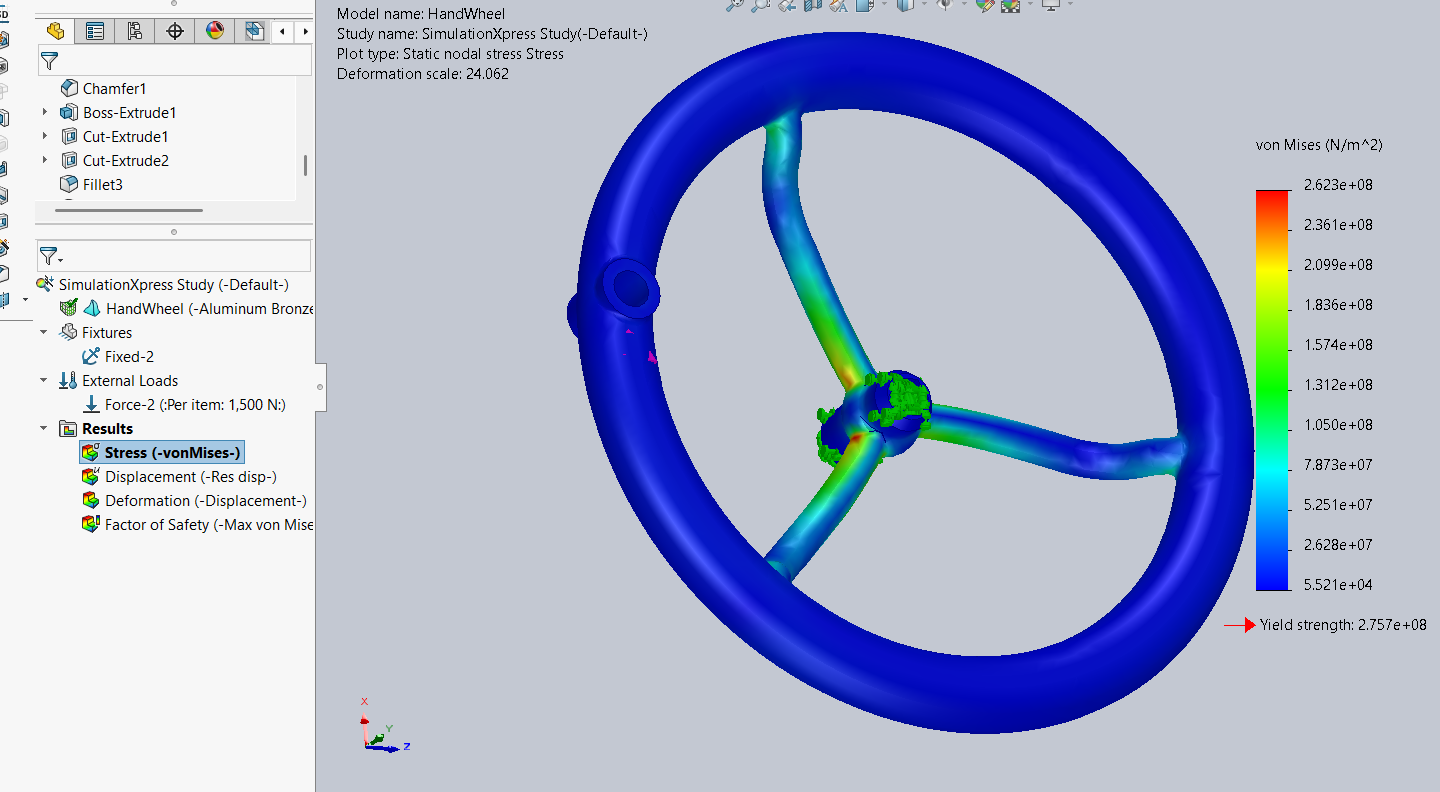The image size is (1440, 792).
Task: Click the Results folder icon
Action: click(68, 428)
